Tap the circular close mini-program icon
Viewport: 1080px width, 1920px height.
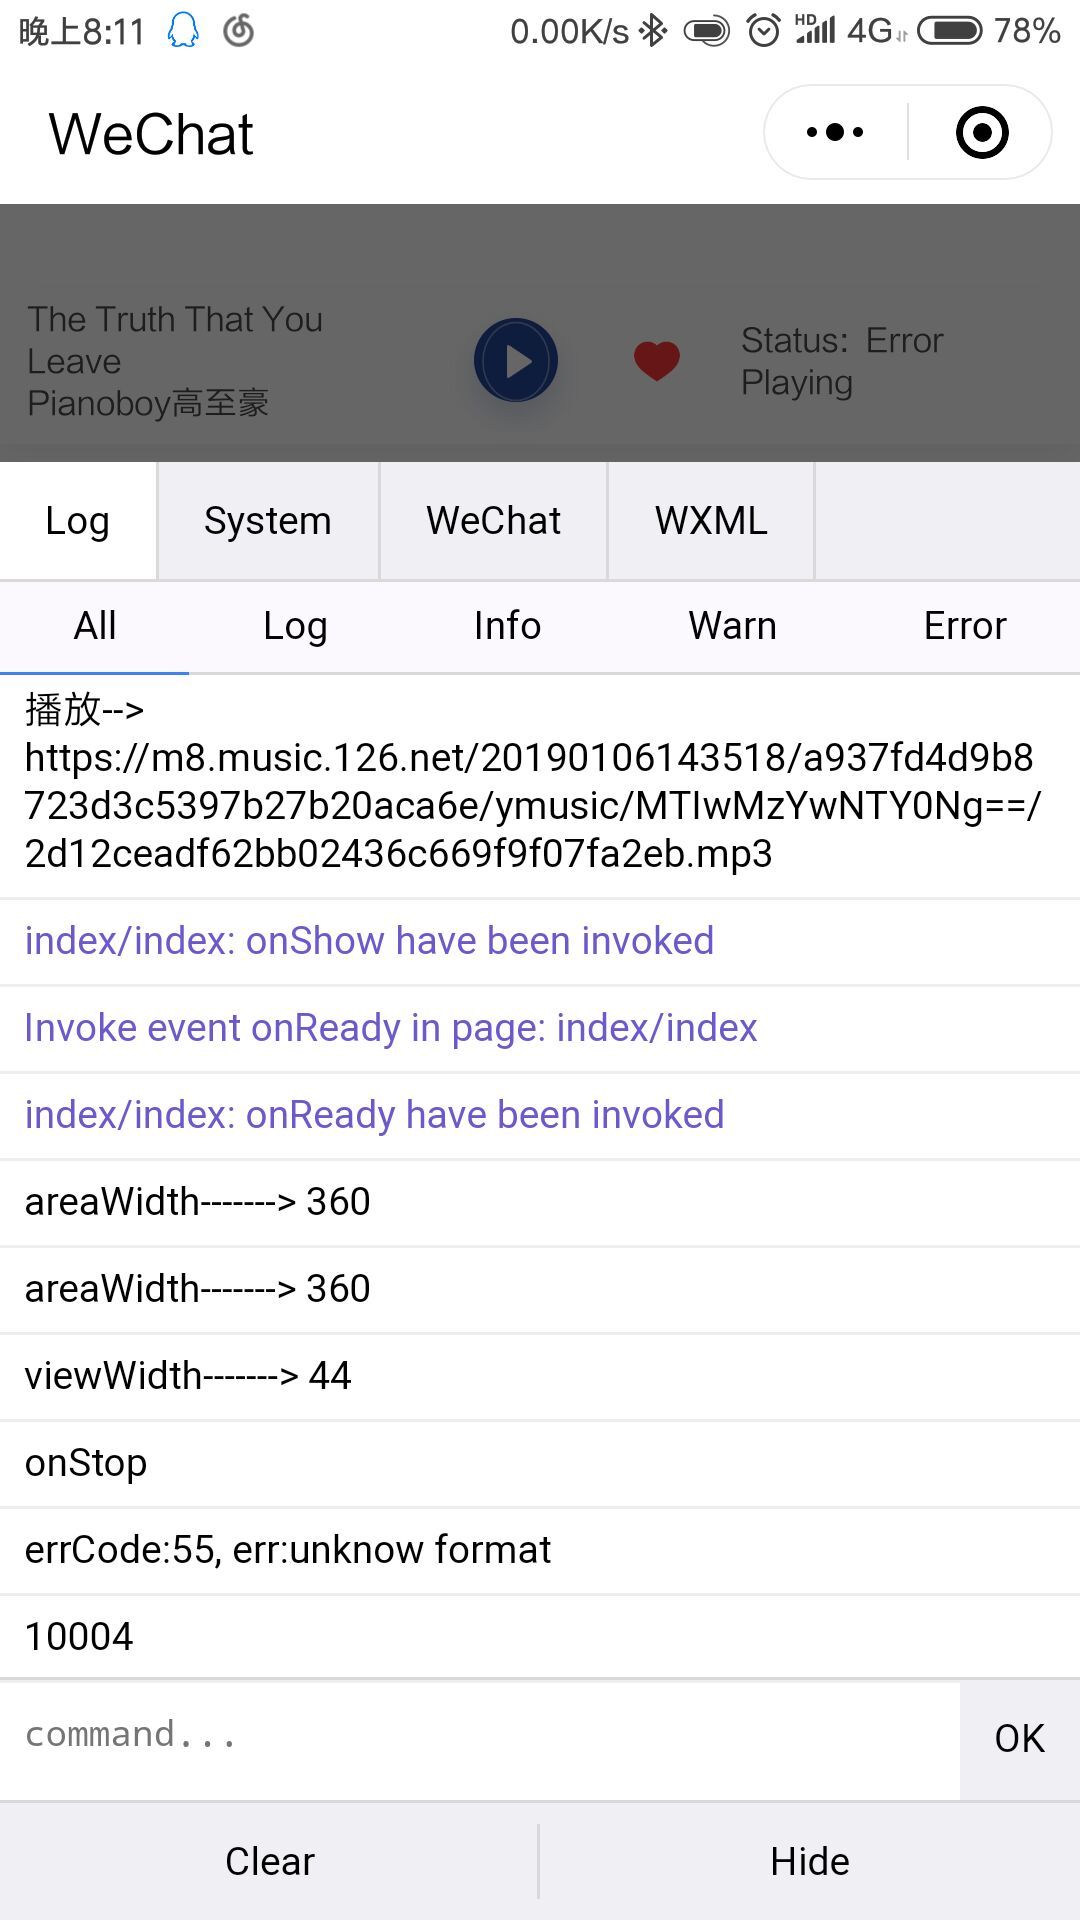click(x=982, y=132)
